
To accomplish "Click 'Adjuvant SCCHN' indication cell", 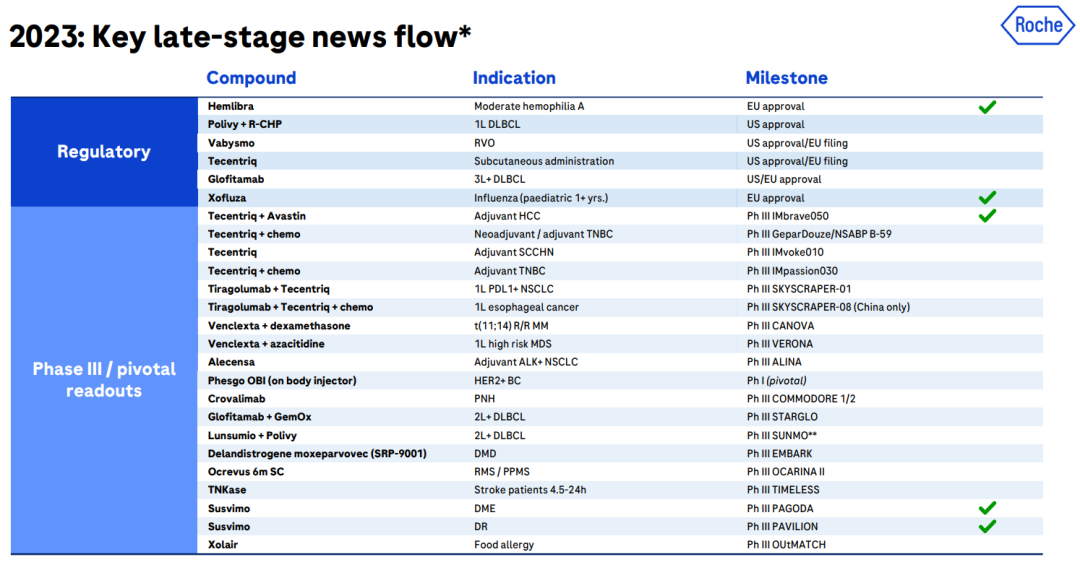I will [514, 252].
